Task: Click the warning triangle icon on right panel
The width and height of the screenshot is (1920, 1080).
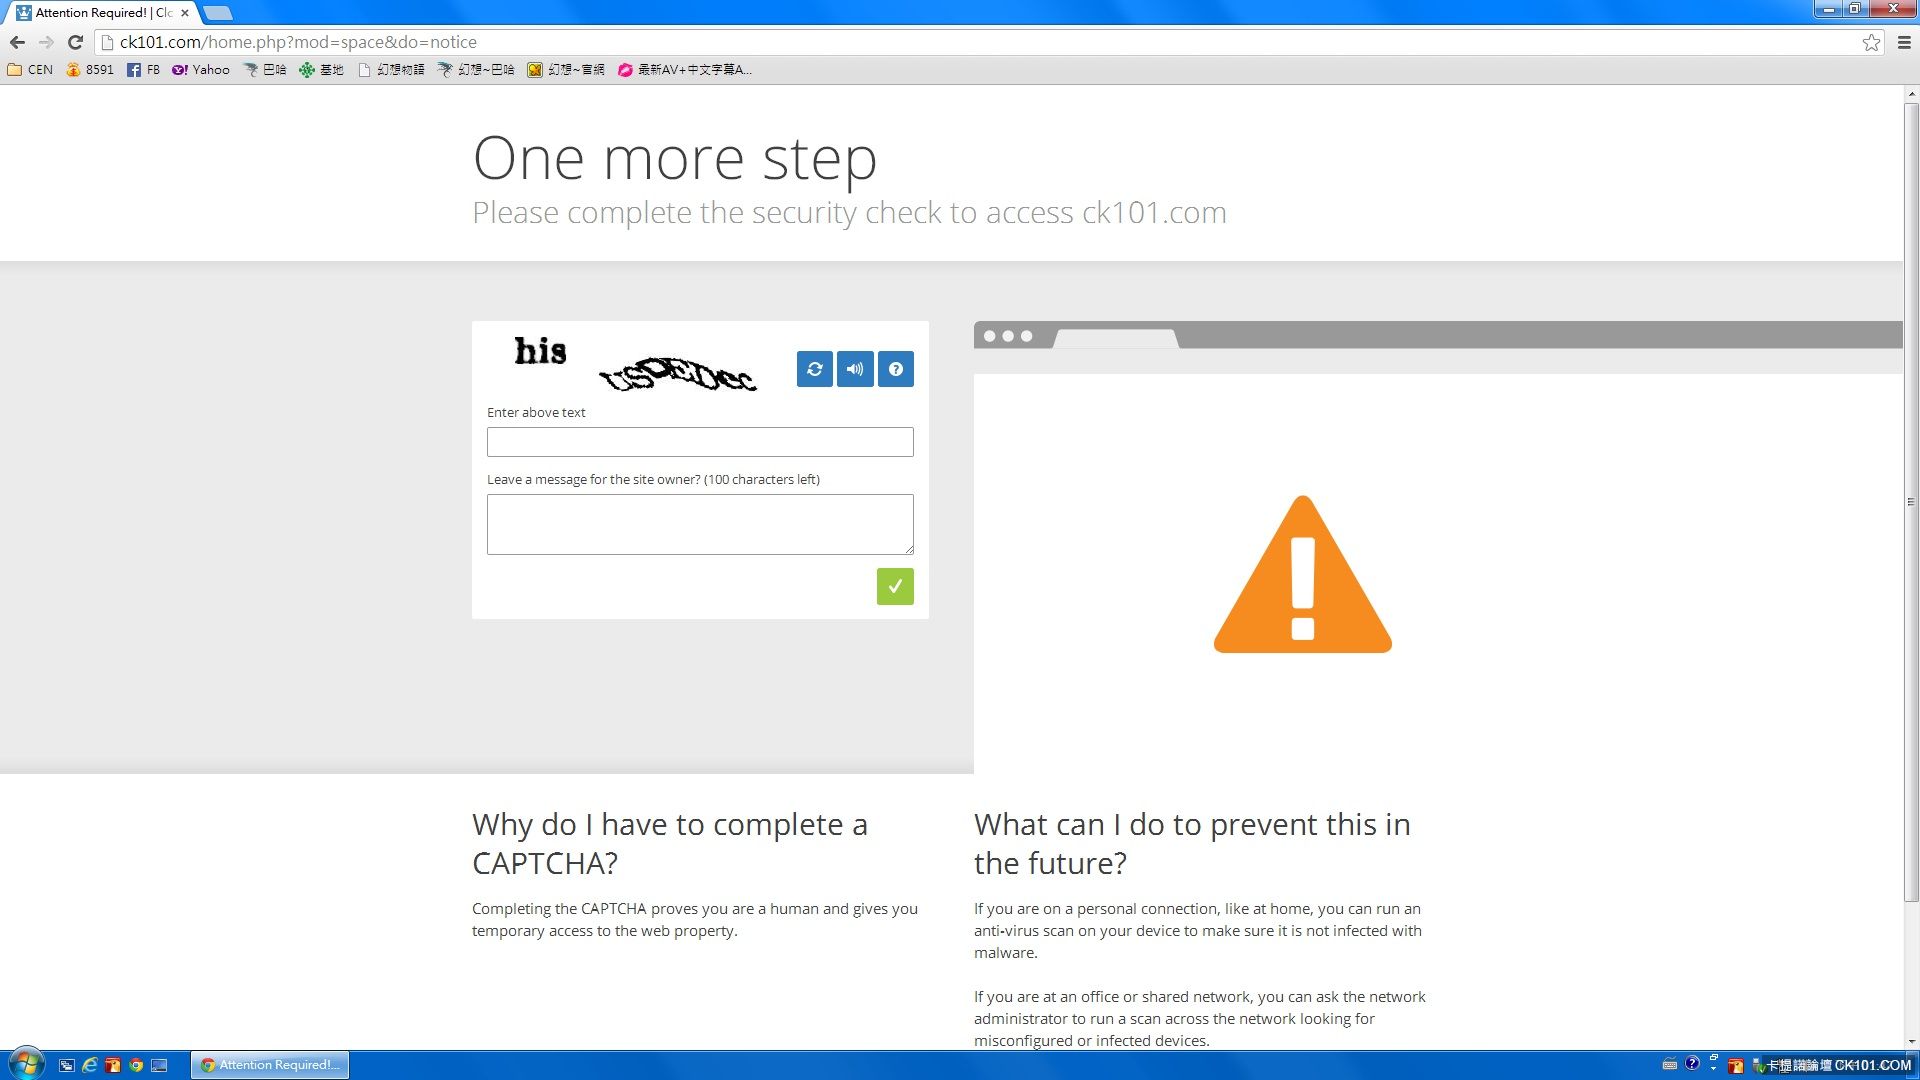Action: click(1303, 572)
